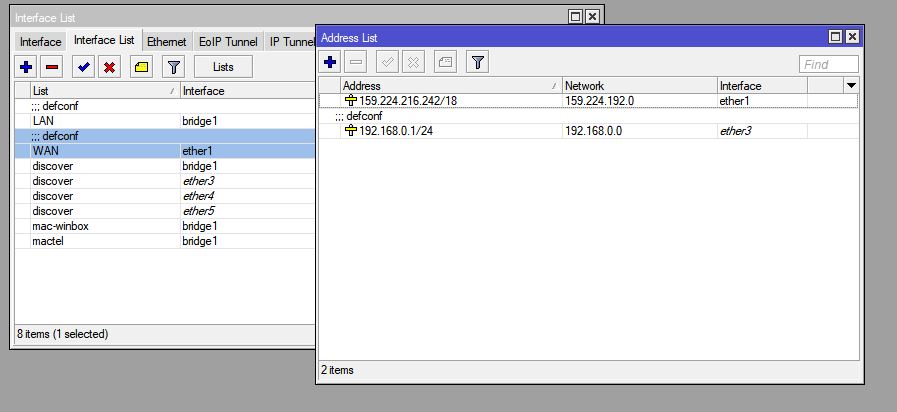Open the Lists button
Image resolution: width=897 pixels, height=412 pixels.
[x=223, y=67]
